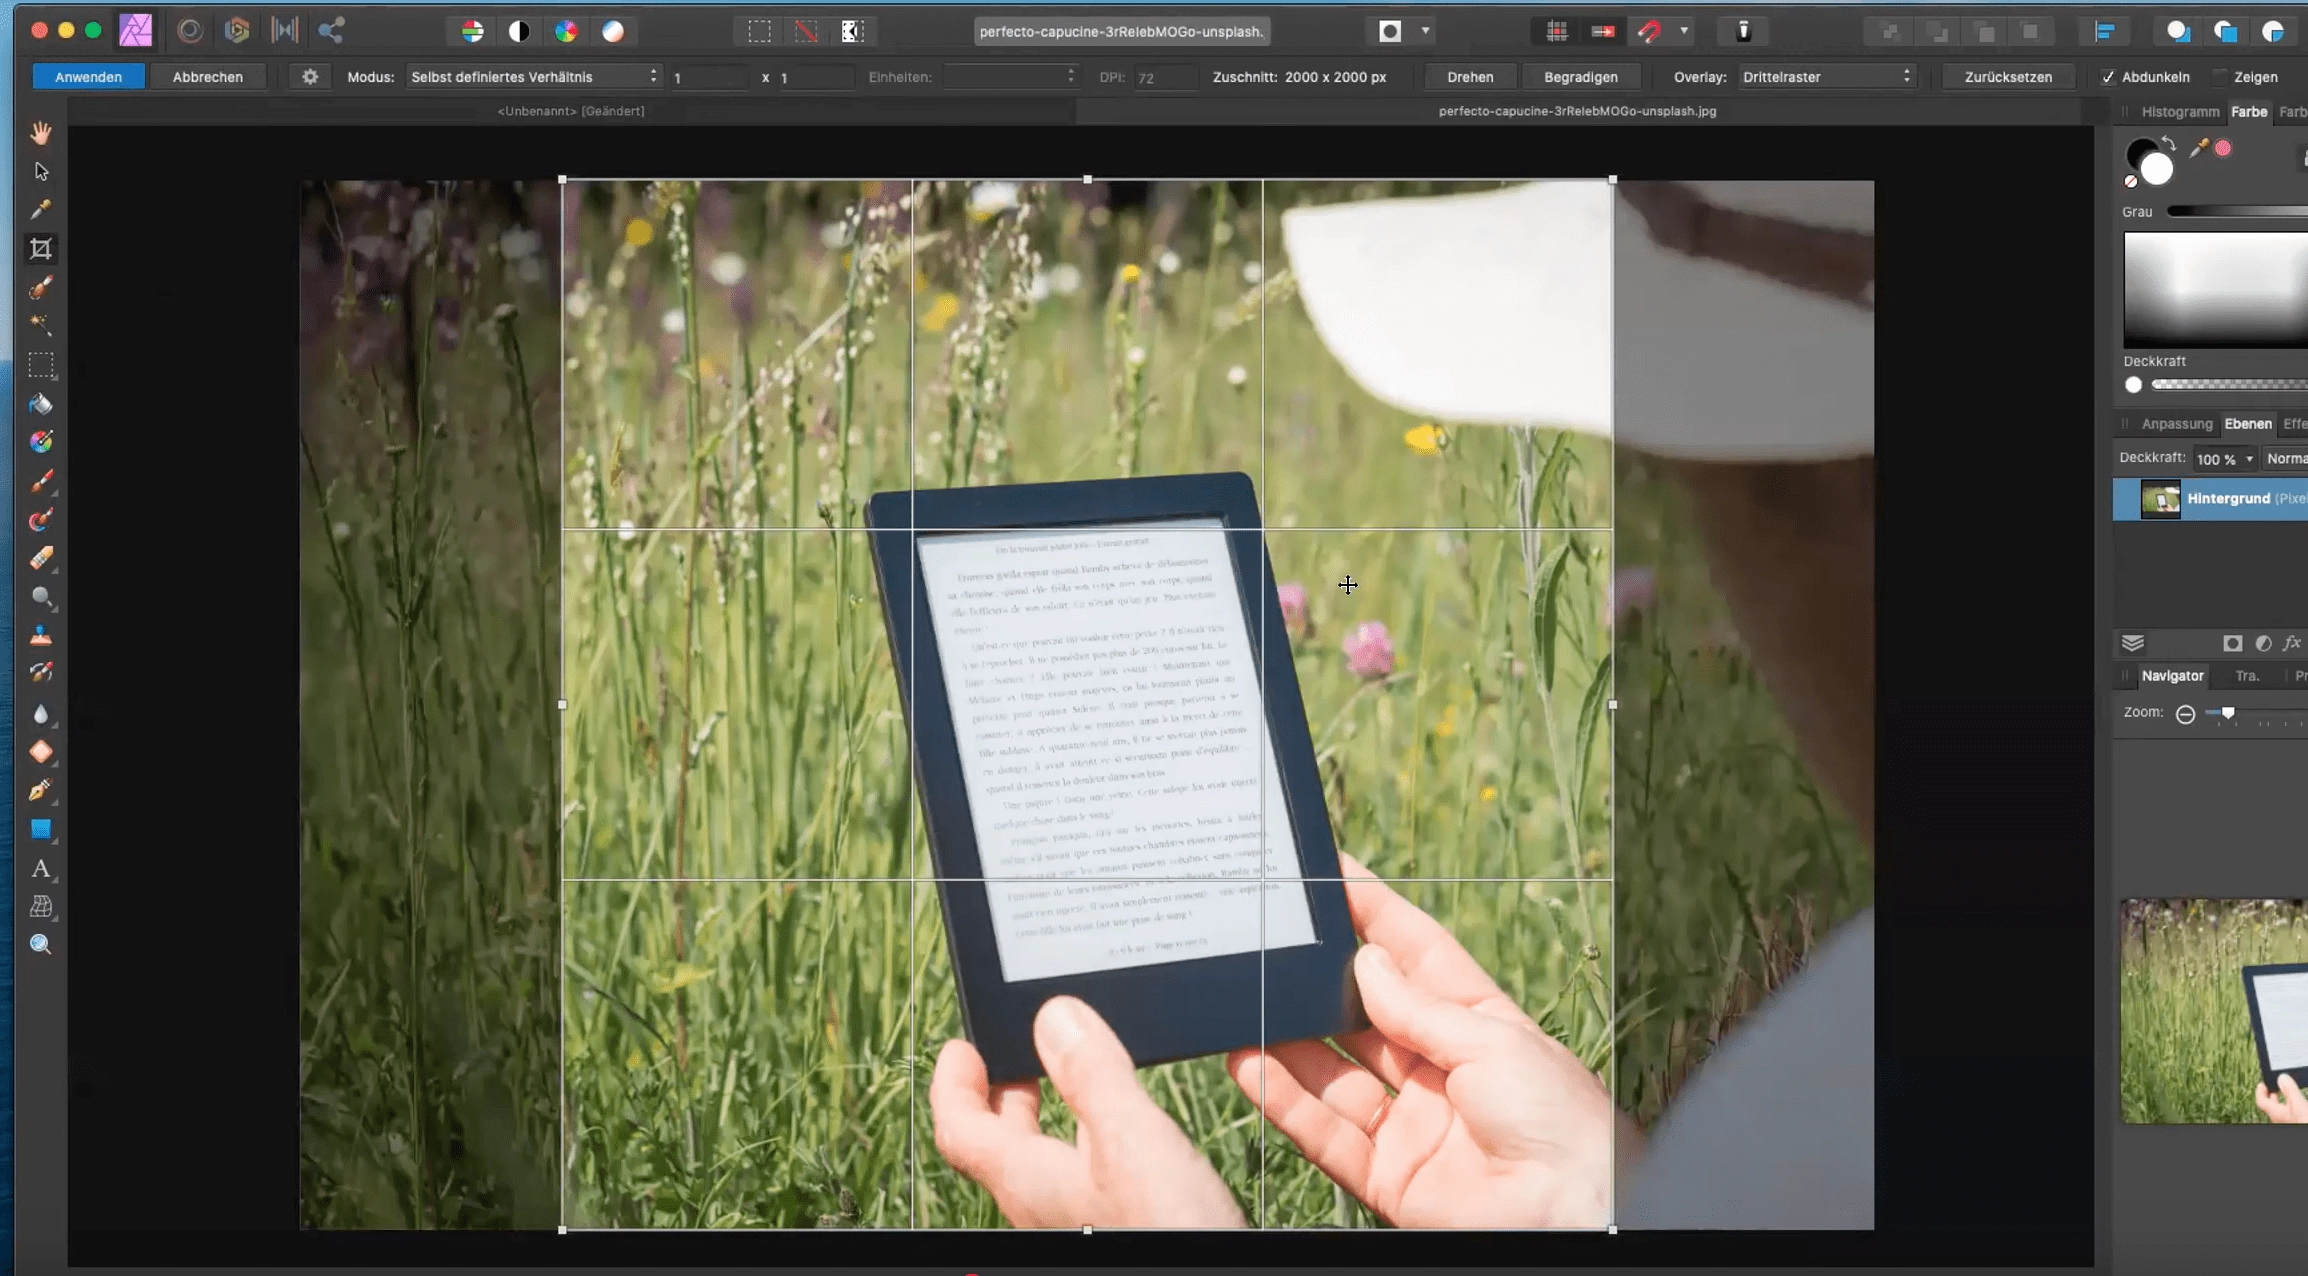This screenshot has height=1276, width=2308.
Task: Select the Rectangle shape tool
Action: point(41,829)
